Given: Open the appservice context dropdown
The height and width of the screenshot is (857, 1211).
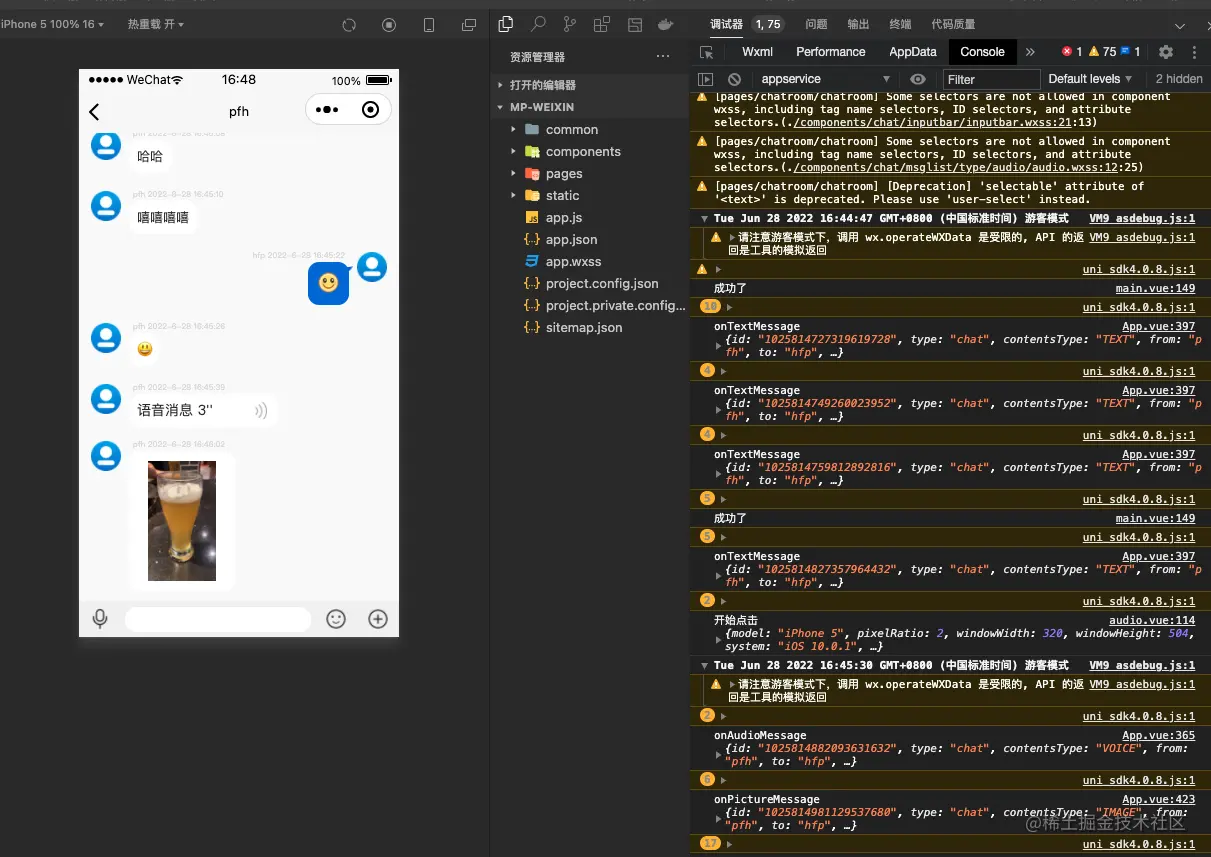Looking at the screenshot, I should pyautogui.click(x=825, y=79).
